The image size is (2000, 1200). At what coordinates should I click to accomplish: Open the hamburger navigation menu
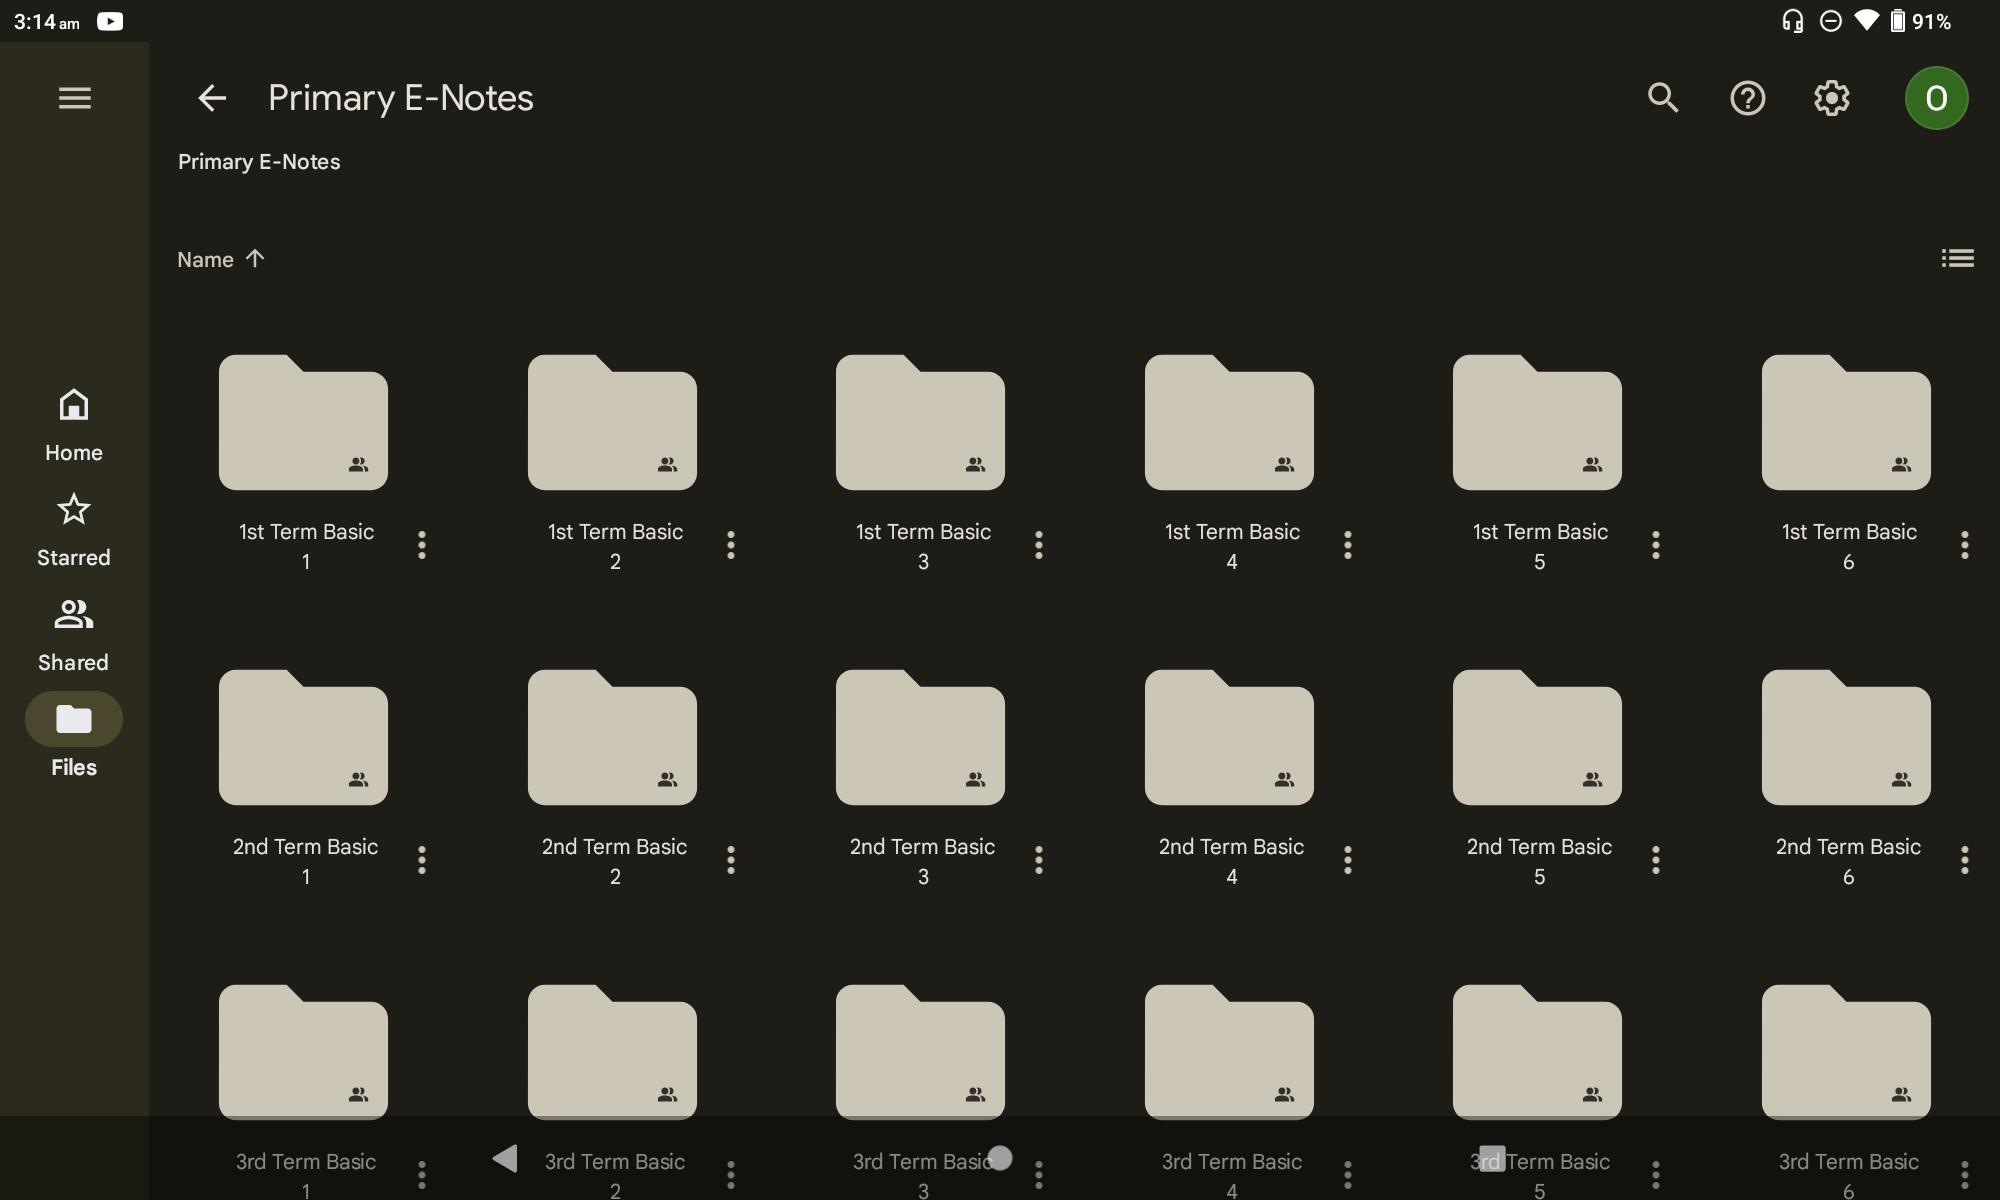[x=75, y=98]
